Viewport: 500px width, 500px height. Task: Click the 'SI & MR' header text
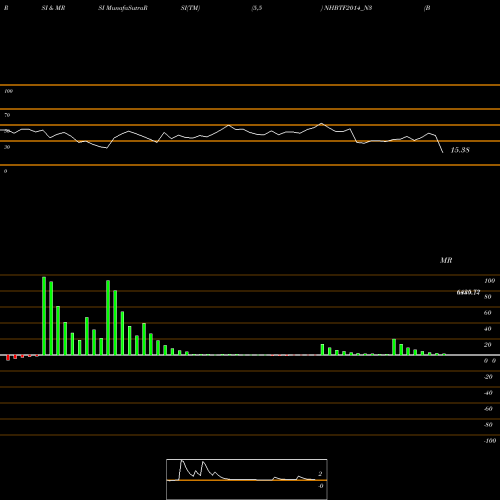pyautogui.click(x=53, y=8)
